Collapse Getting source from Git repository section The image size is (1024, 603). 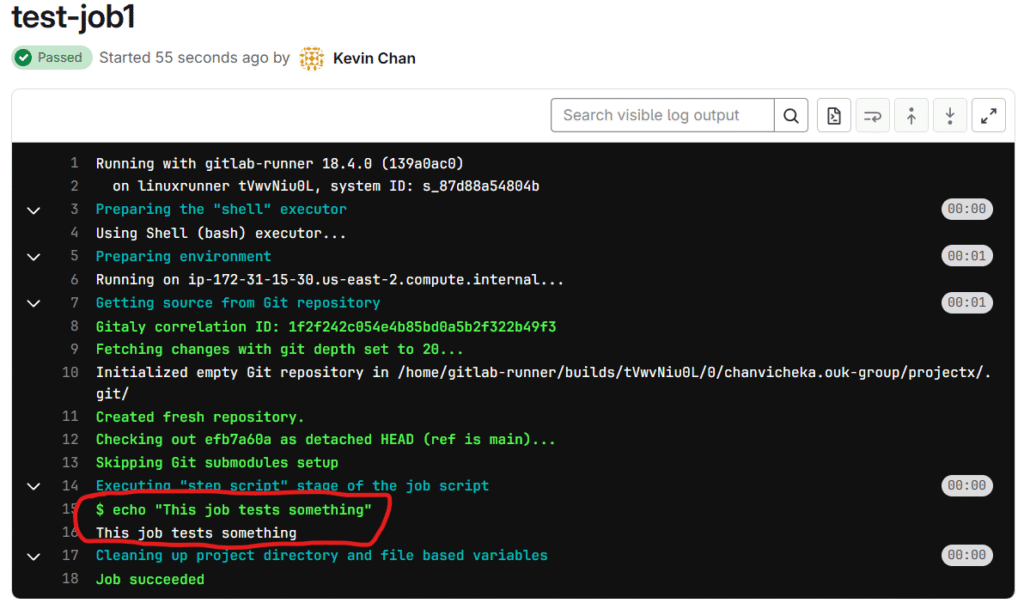click(x=33, y=303)
